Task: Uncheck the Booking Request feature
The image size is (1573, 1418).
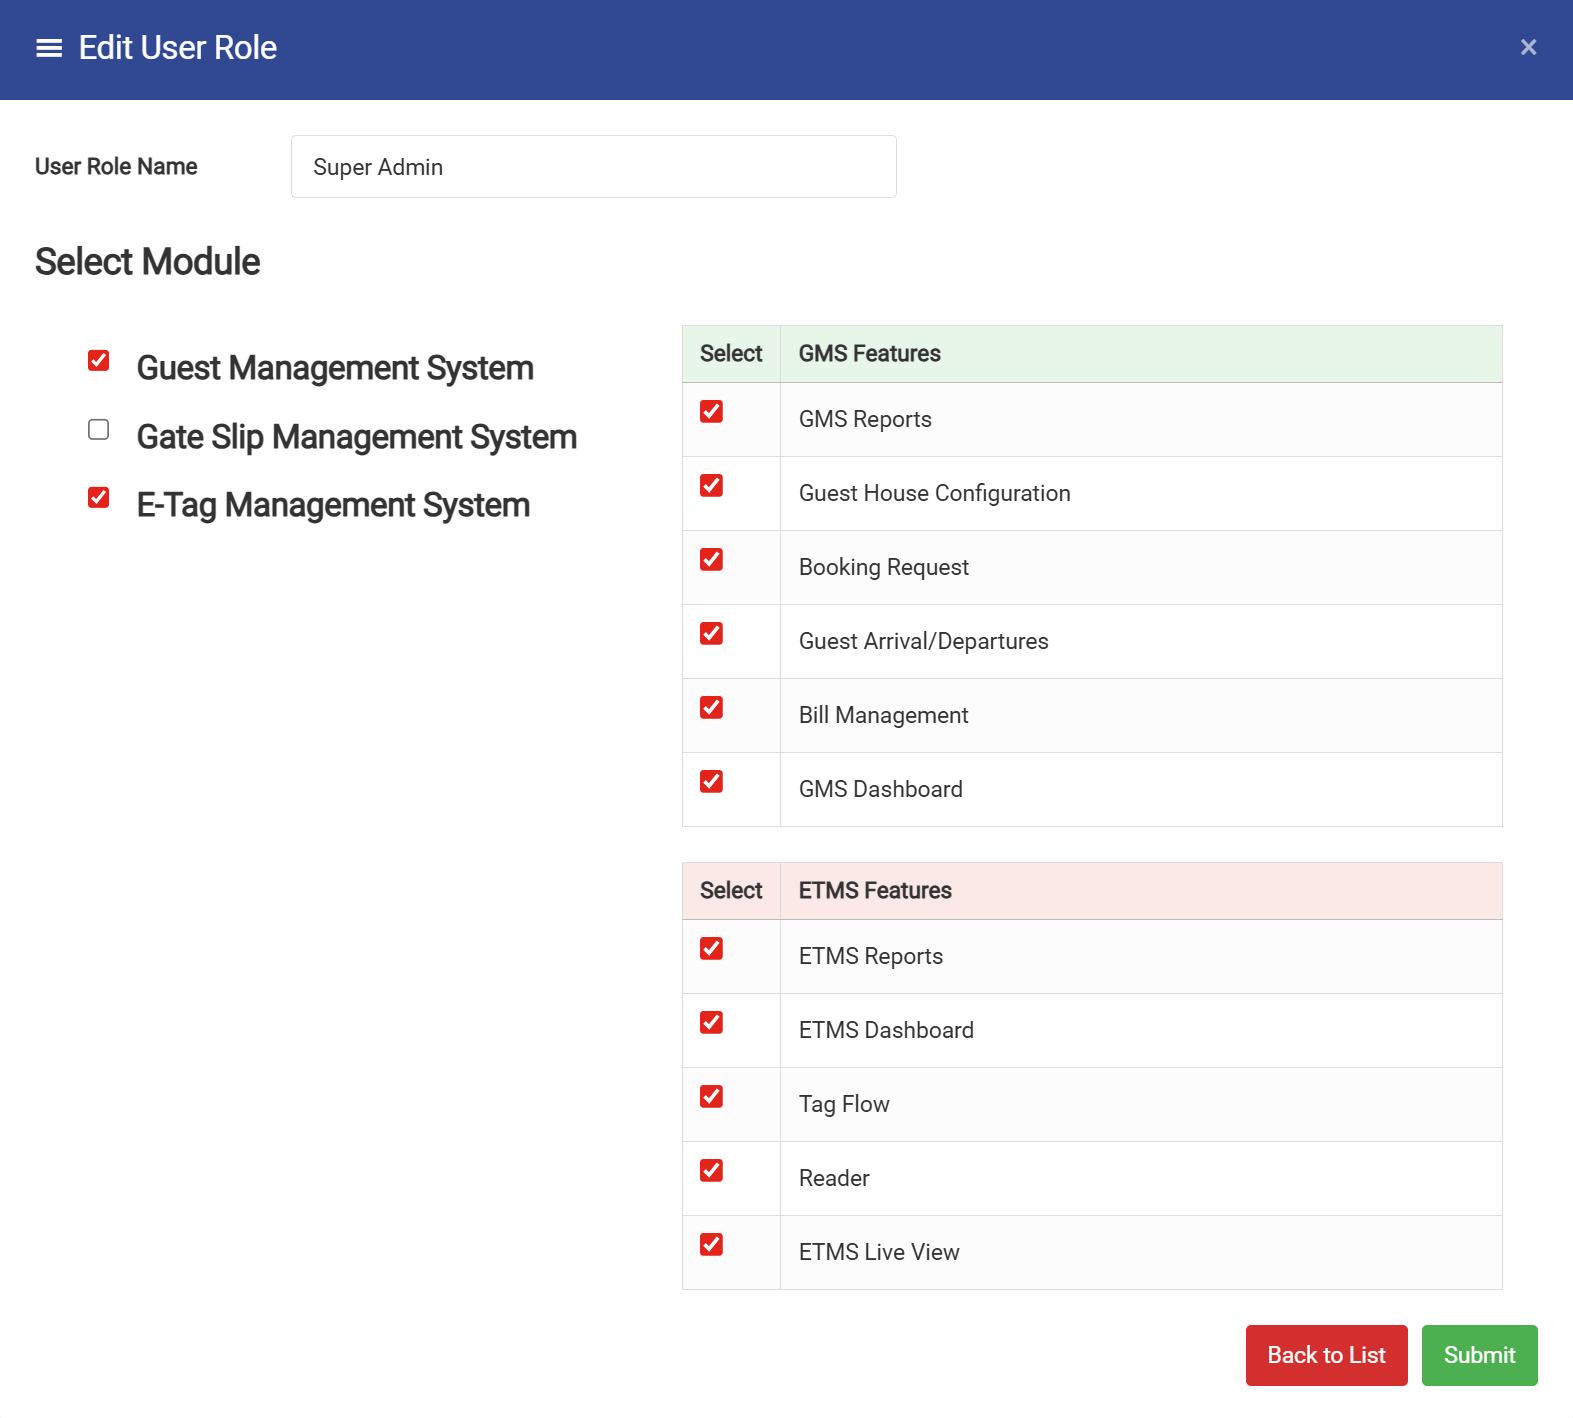Action: [x=711, y=560]
